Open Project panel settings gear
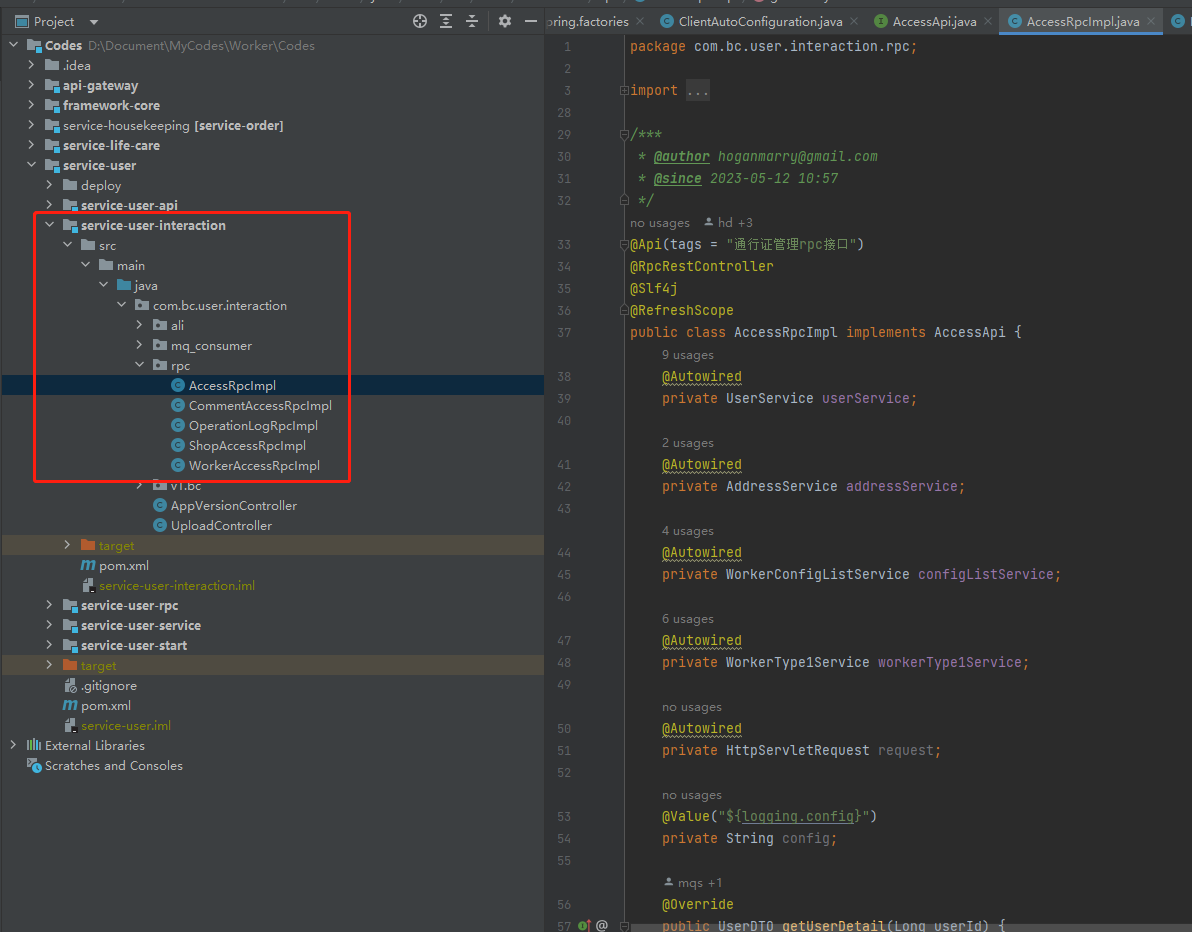The image size is (1192, 932). [x=505, y=21]
